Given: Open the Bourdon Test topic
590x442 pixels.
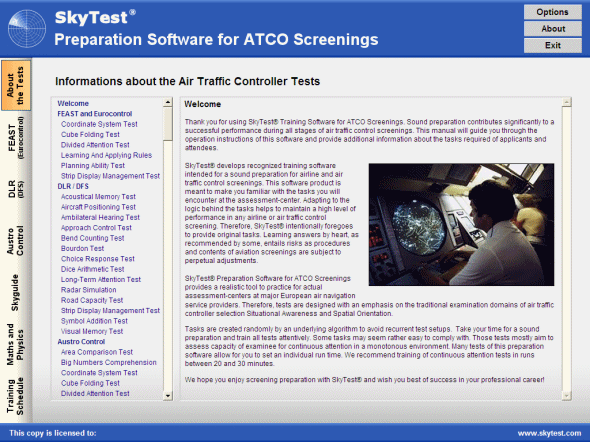Looking at the screenshot, I should [82, 248].
